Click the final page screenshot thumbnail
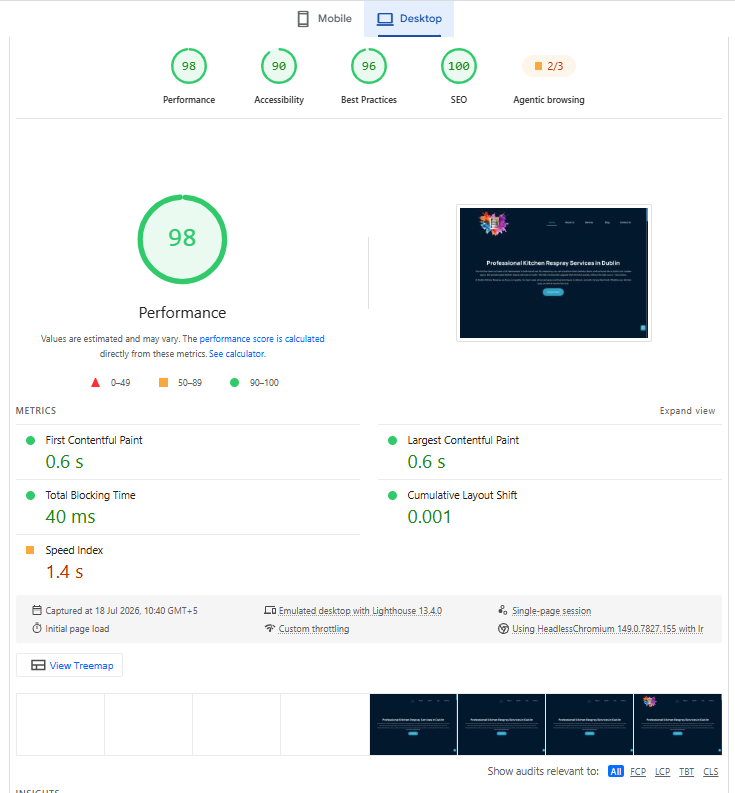The height and width of the screenshot is (793, 735). point(554,273)
